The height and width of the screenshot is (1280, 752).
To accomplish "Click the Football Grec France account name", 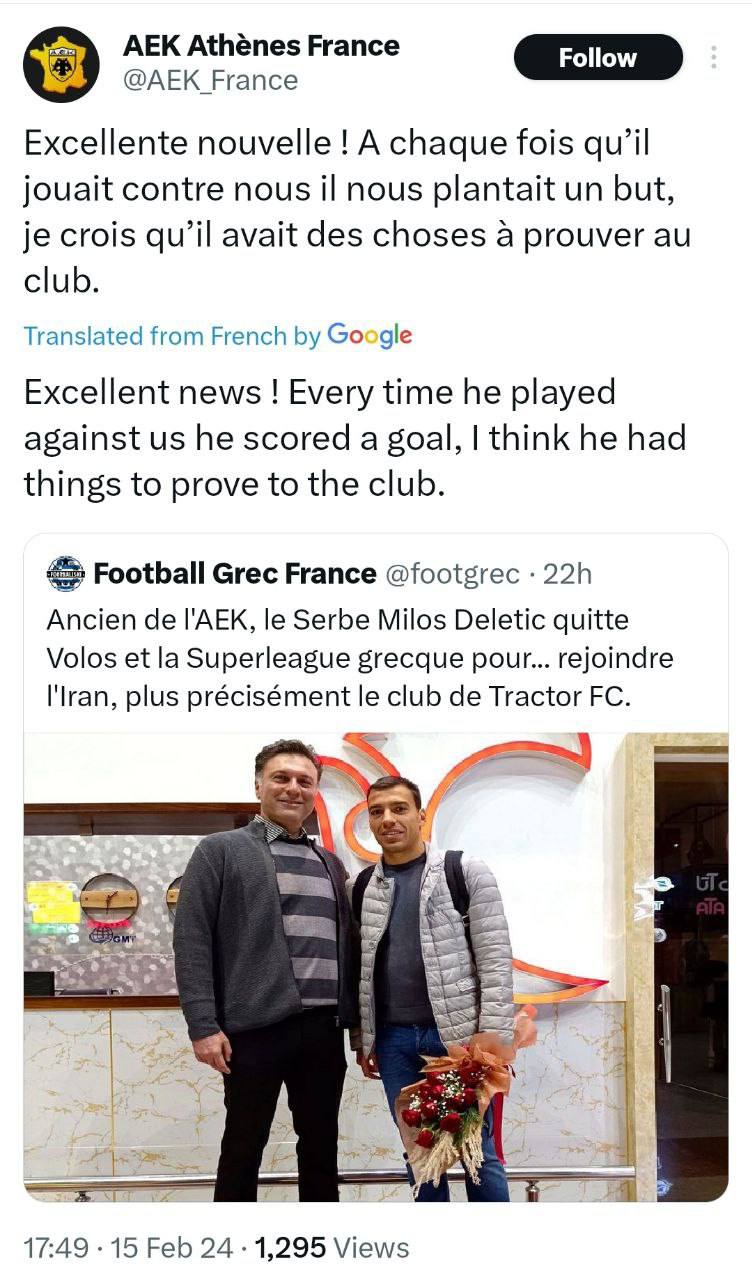I will 234,574.
